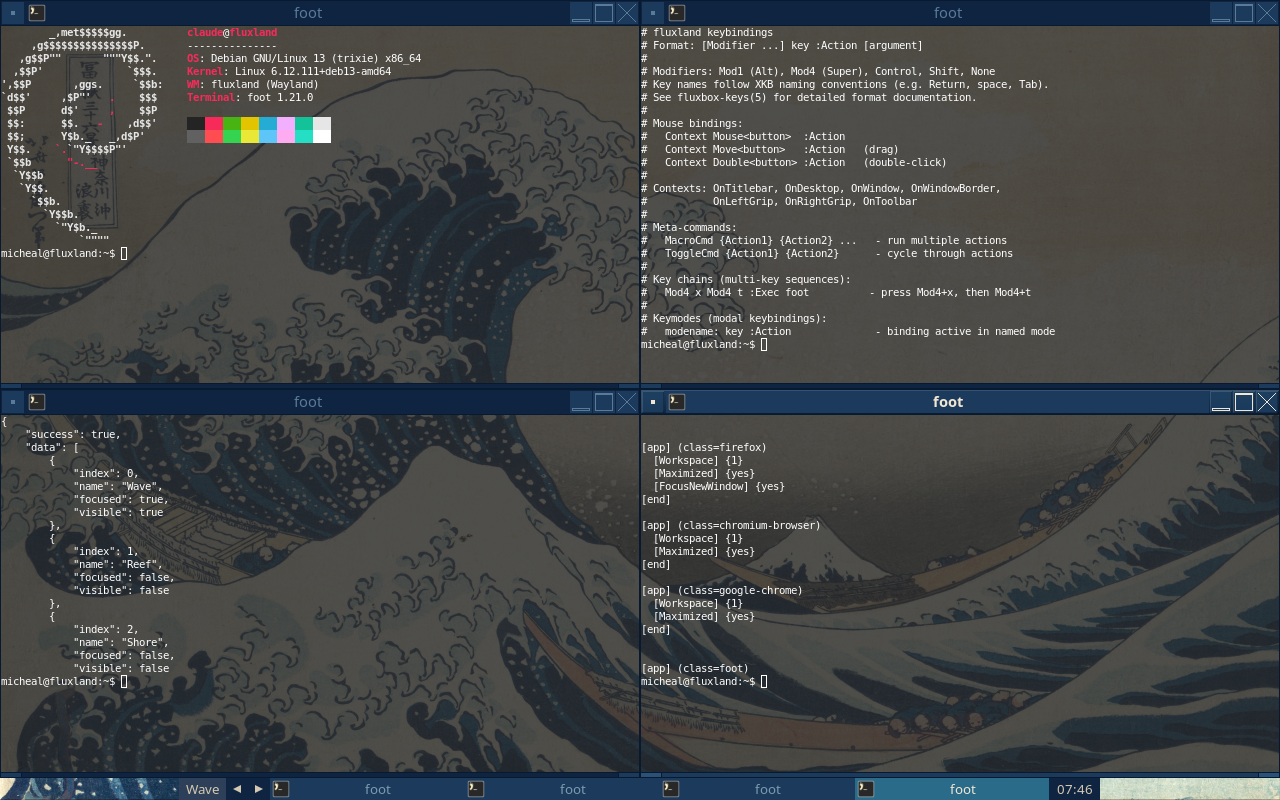Screen dimensions: 1280x800
Task: Click the terminal icon in keybindings window titlebar
Action: pos(677,13)
